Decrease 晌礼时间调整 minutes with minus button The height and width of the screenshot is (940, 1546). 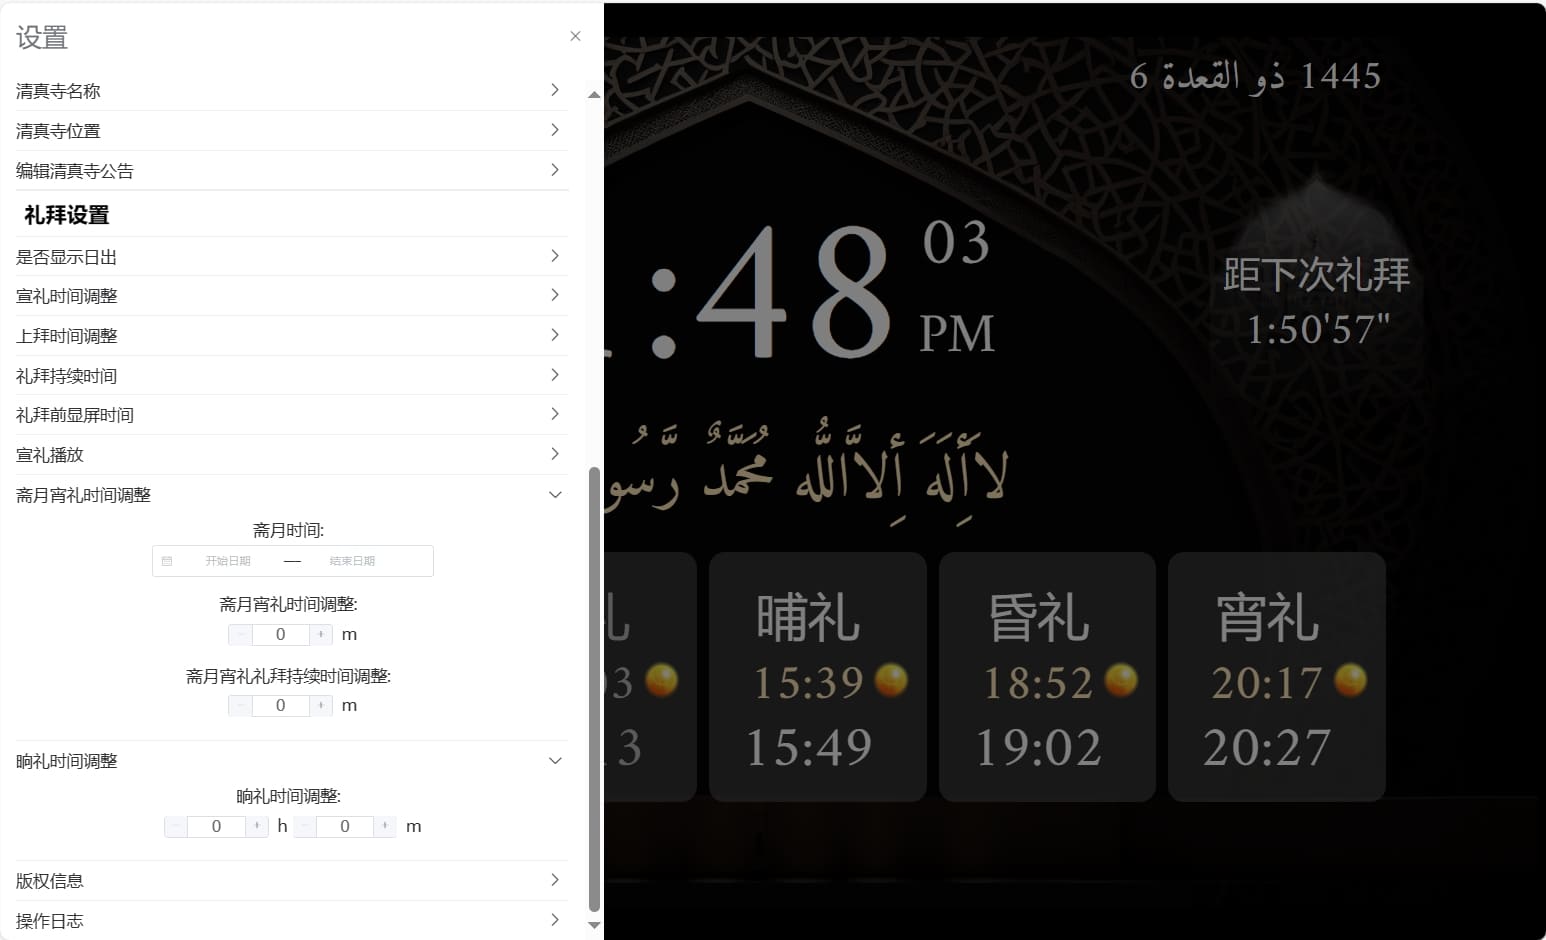(305, 826)
